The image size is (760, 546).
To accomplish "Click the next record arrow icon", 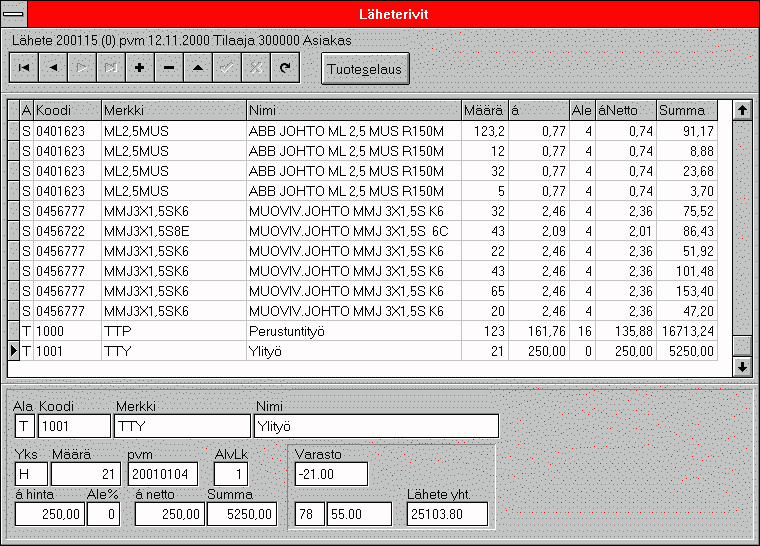I will [x=81, y=67].
